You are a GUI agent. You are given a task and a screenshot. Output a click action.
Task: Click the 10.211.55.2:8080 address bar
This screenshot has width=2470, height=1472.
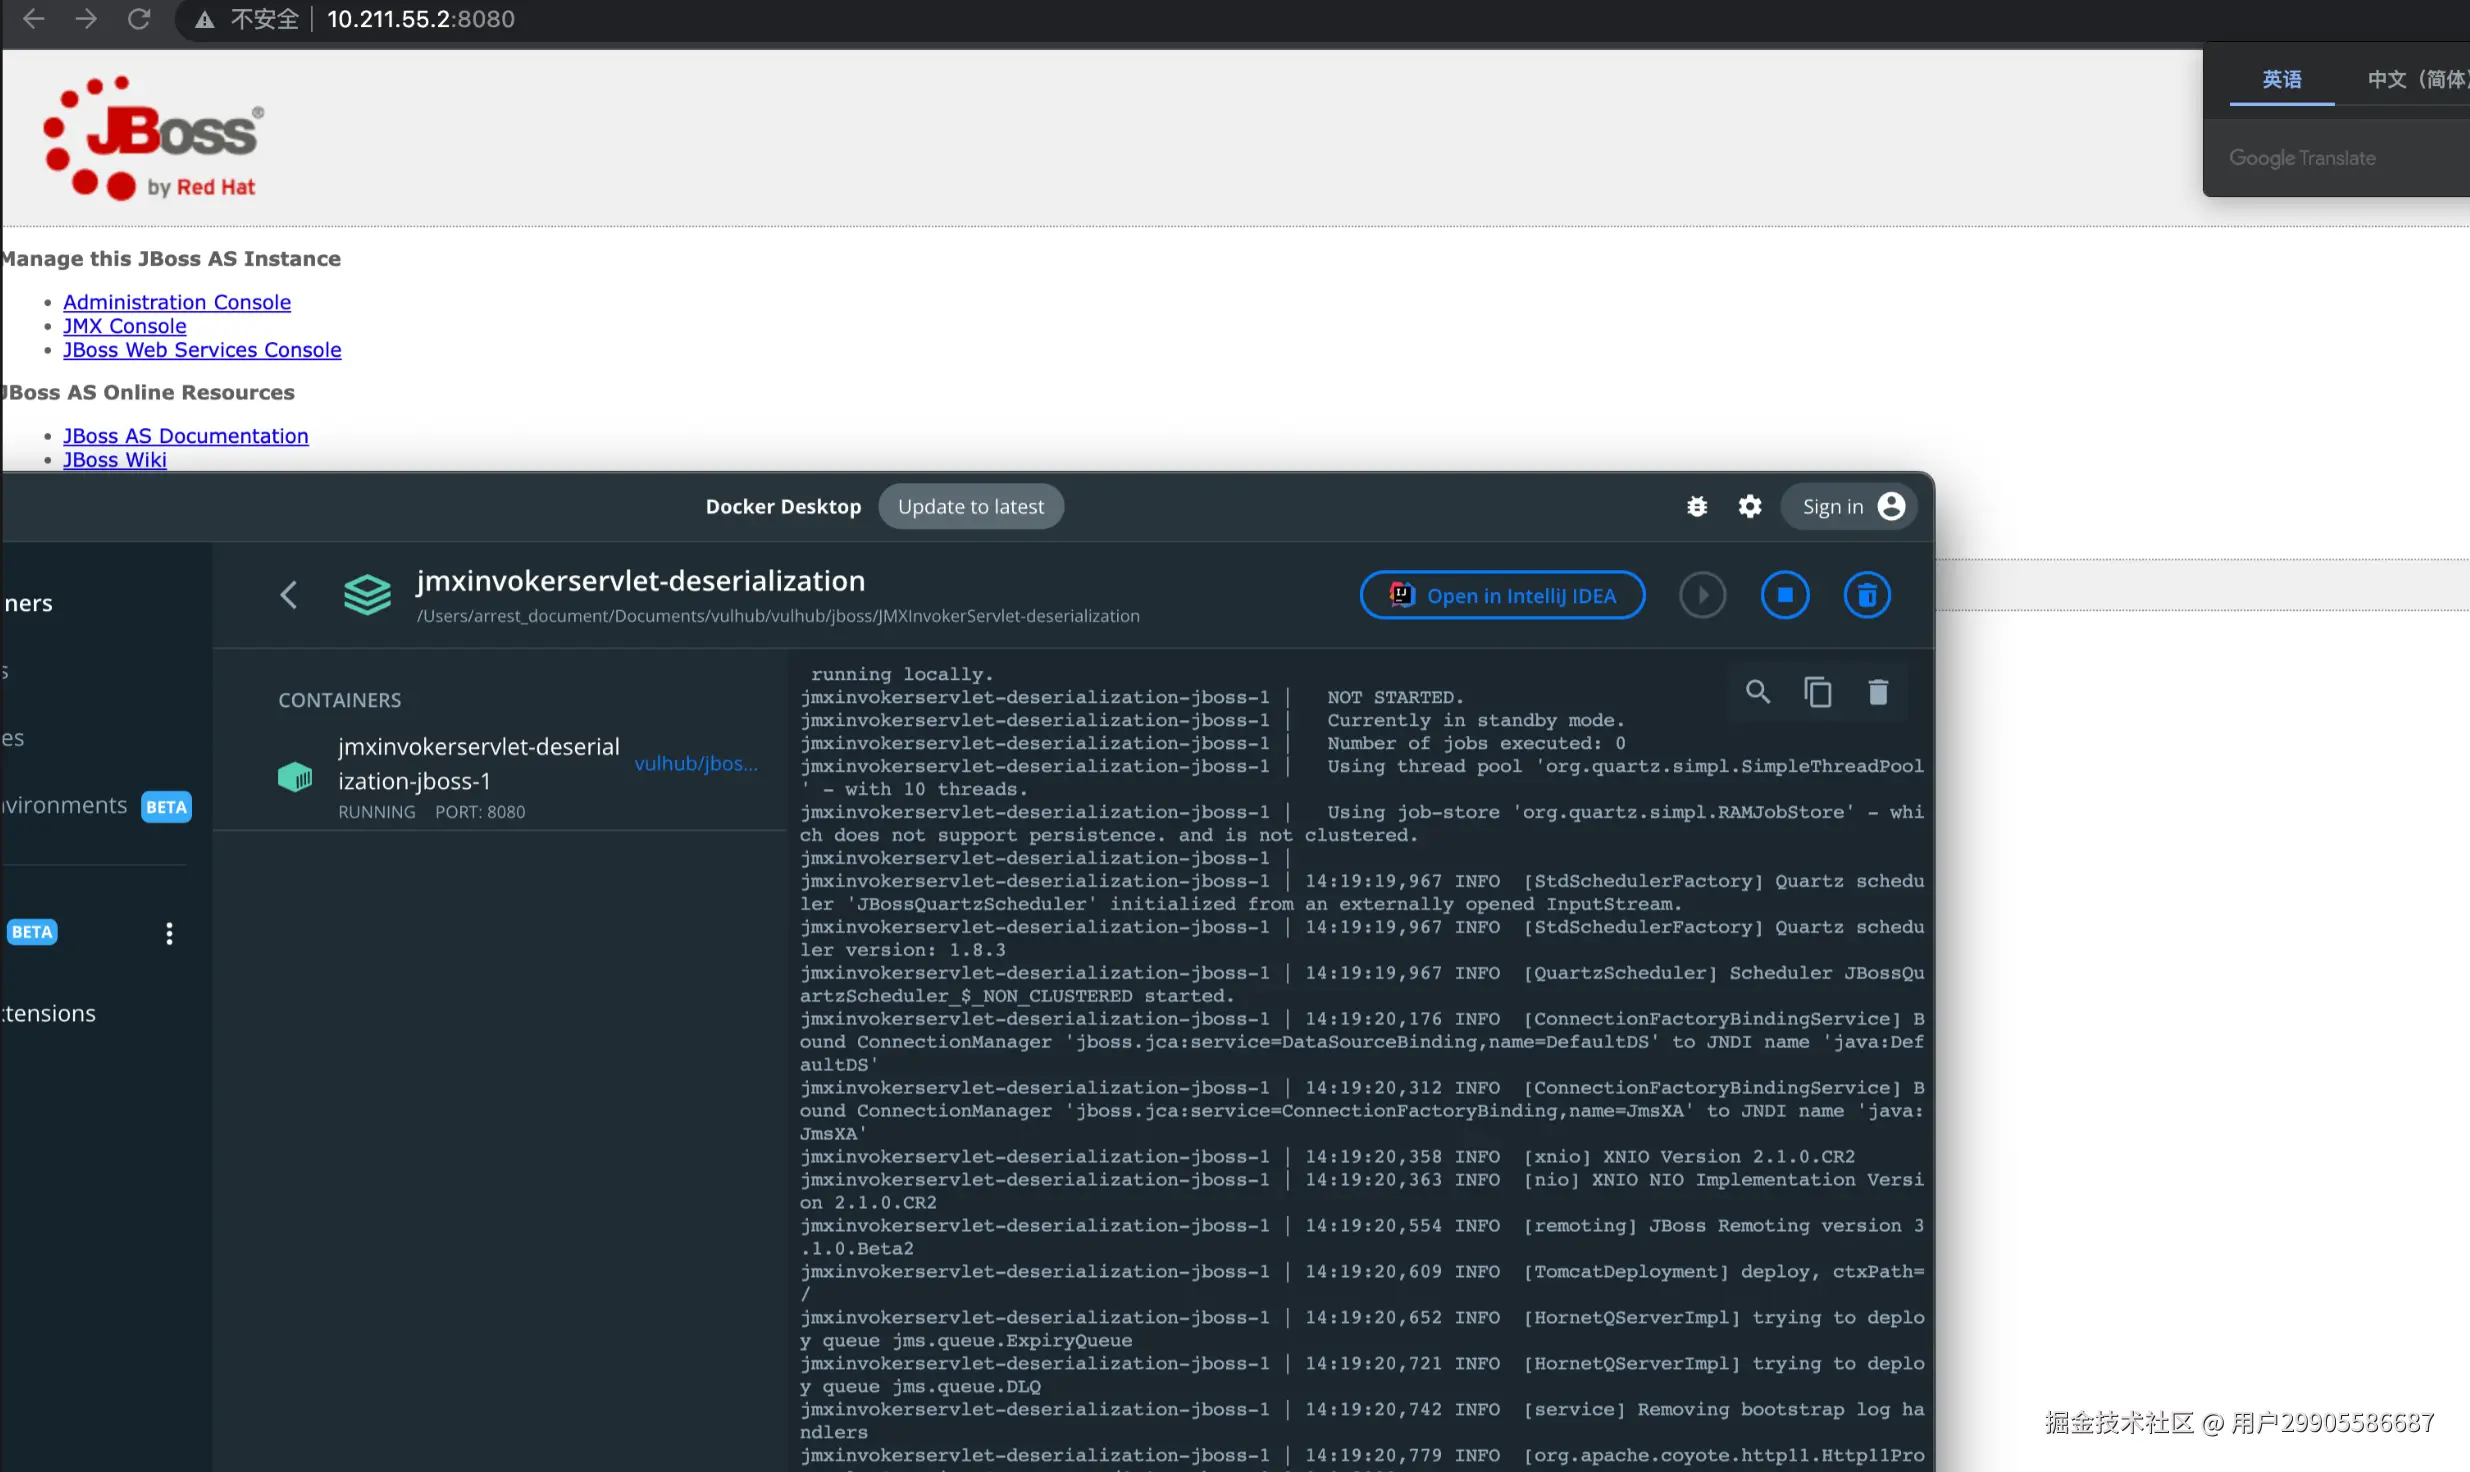tap(421, 19)
